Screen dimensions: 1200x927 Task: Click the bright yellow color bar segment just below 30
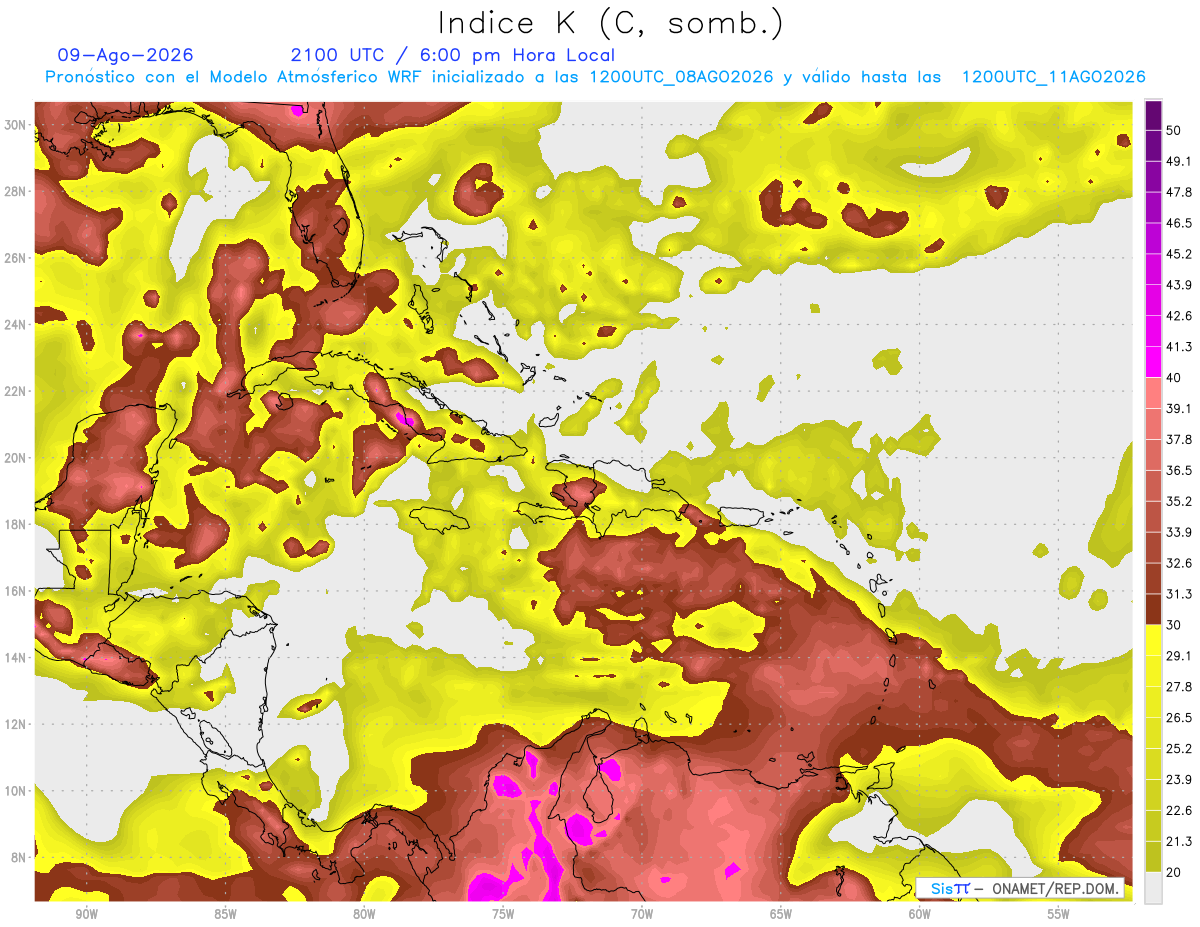coord(1153,640)
